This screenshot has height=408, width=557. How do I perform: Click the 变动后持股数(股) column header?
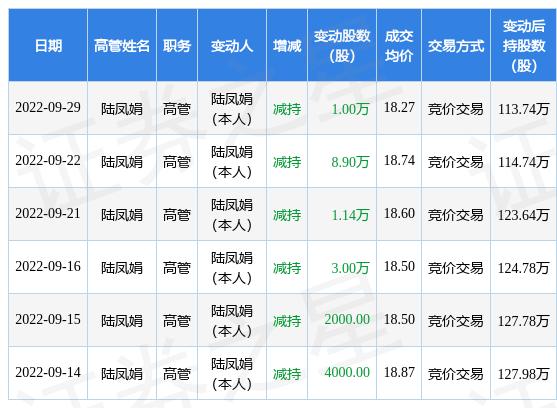(524, 46)
